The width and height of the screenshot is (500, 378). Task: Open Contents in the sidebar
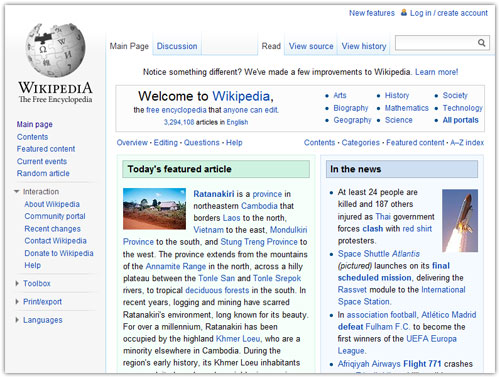point(32,137)
